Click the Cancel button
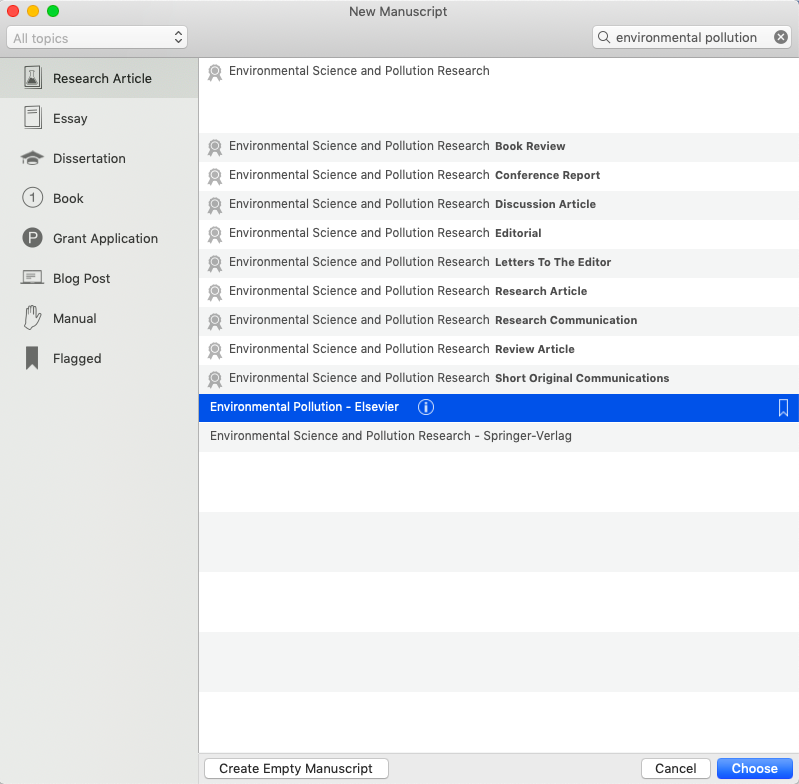 [x=676, y=768]
